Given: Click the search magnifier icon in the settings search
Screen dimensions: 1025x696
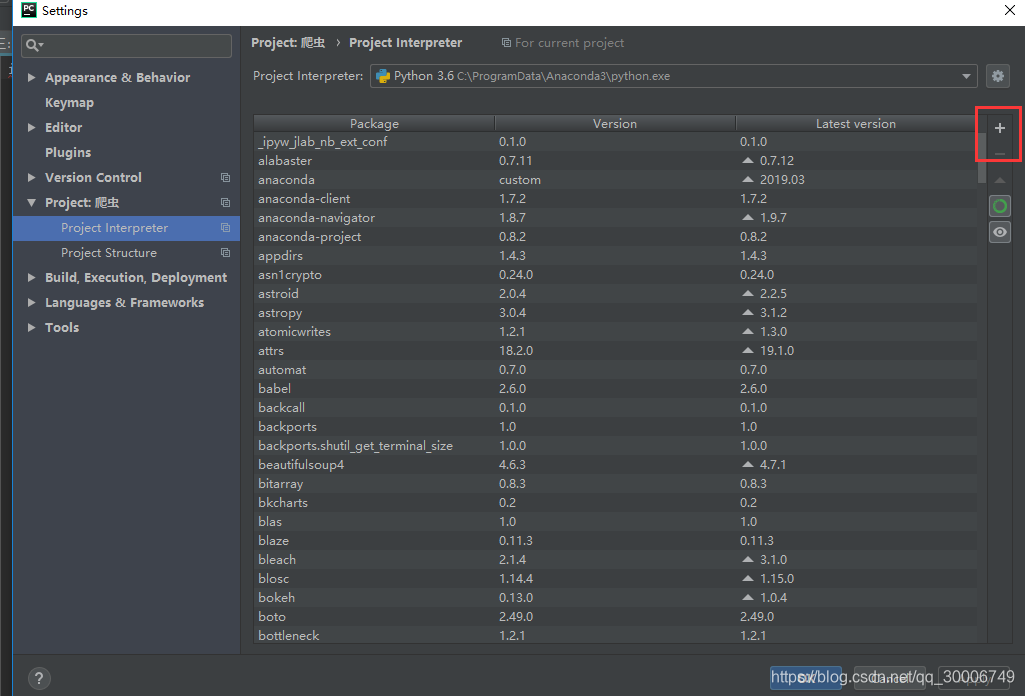Looking at the screenshot, I should tap(33, 45).
